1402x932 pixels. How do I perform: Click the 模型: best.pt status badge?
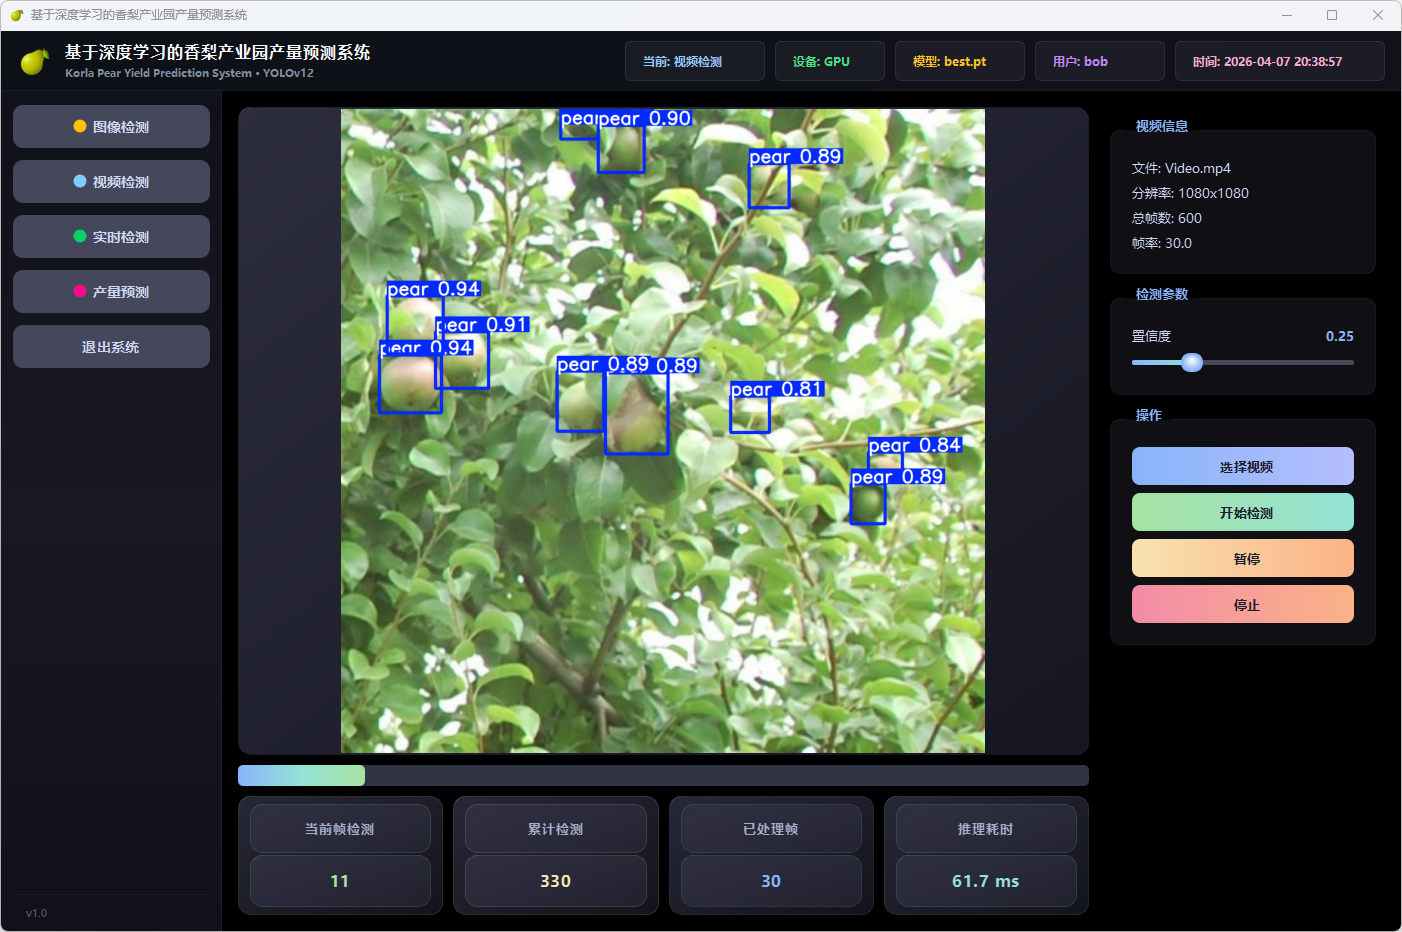point(959,62)
